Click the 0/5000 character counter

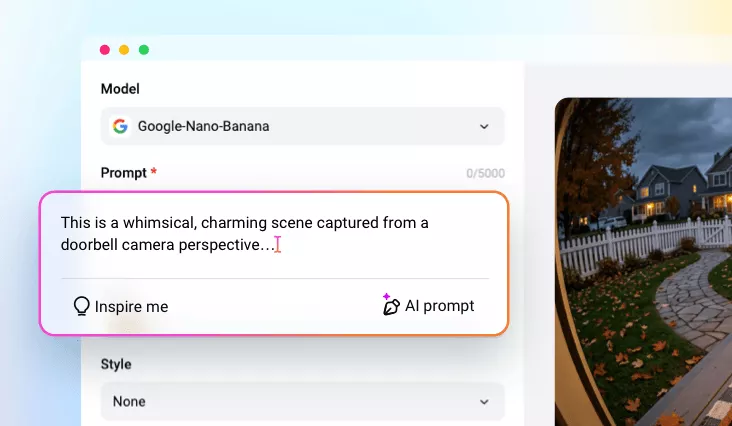click(x=486, y=174)
